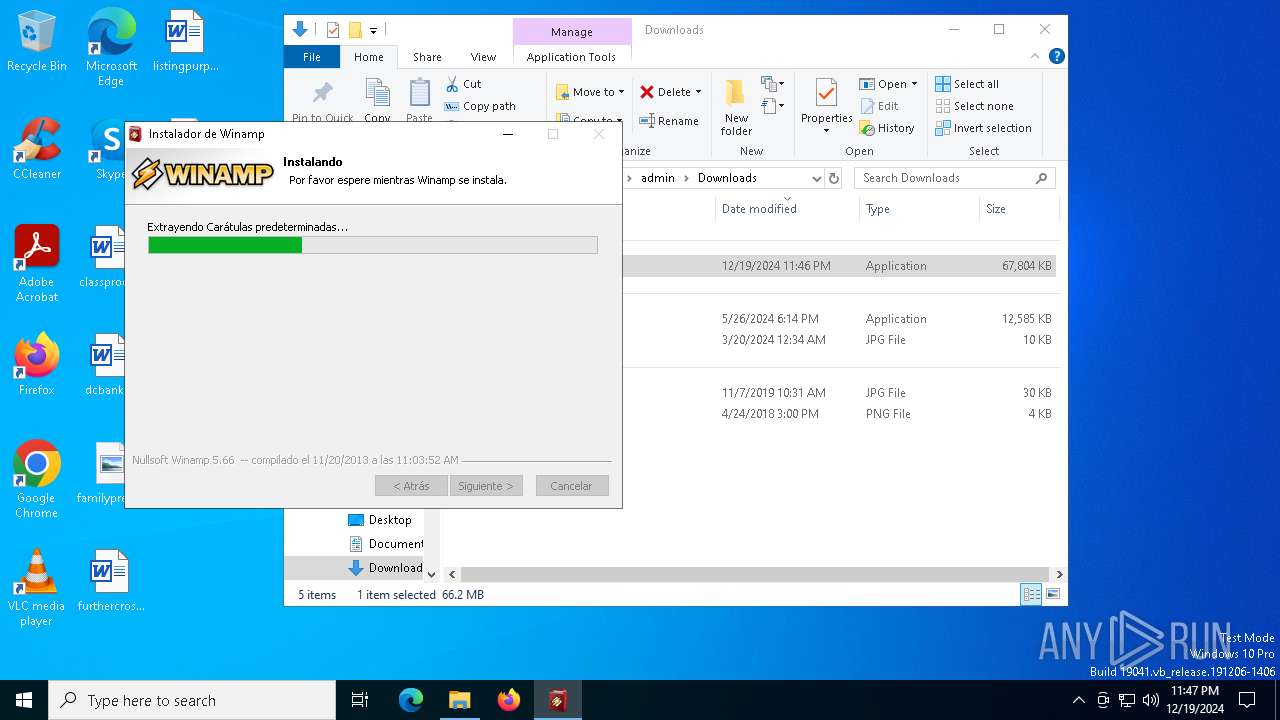Viewport: 1280px width, 720px height.
Task: Switch to details view in Explorer status bar
Action: [1031, 594]
